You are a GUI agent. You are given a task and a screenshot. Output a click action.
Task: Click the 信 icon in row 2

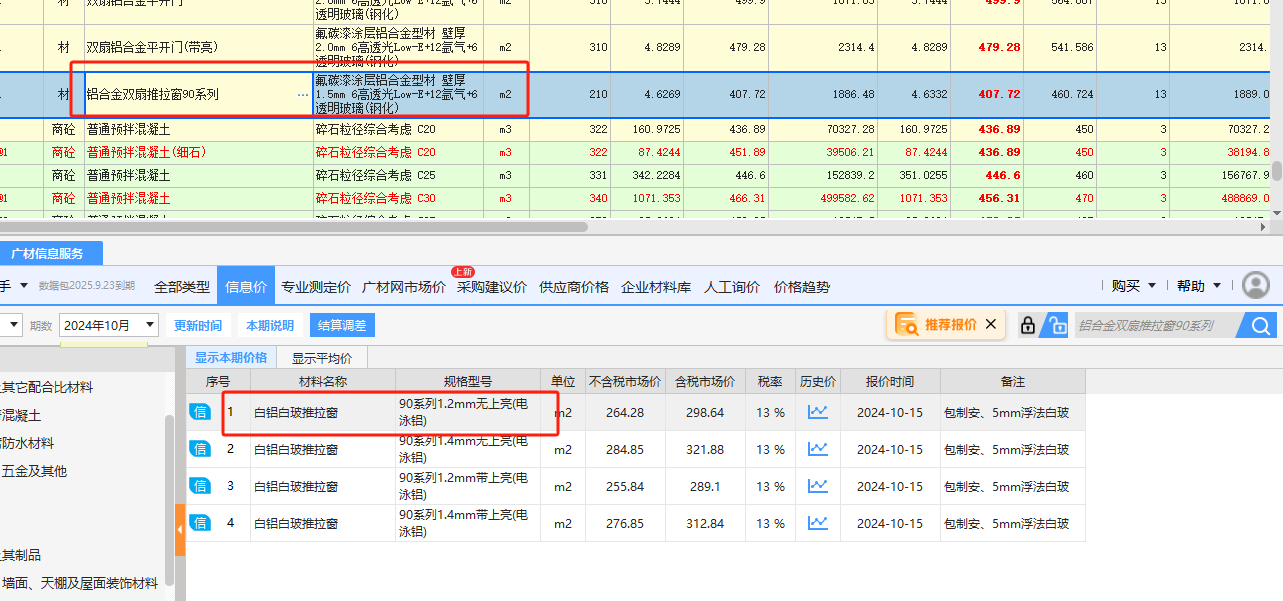click(x=200, y=449)
